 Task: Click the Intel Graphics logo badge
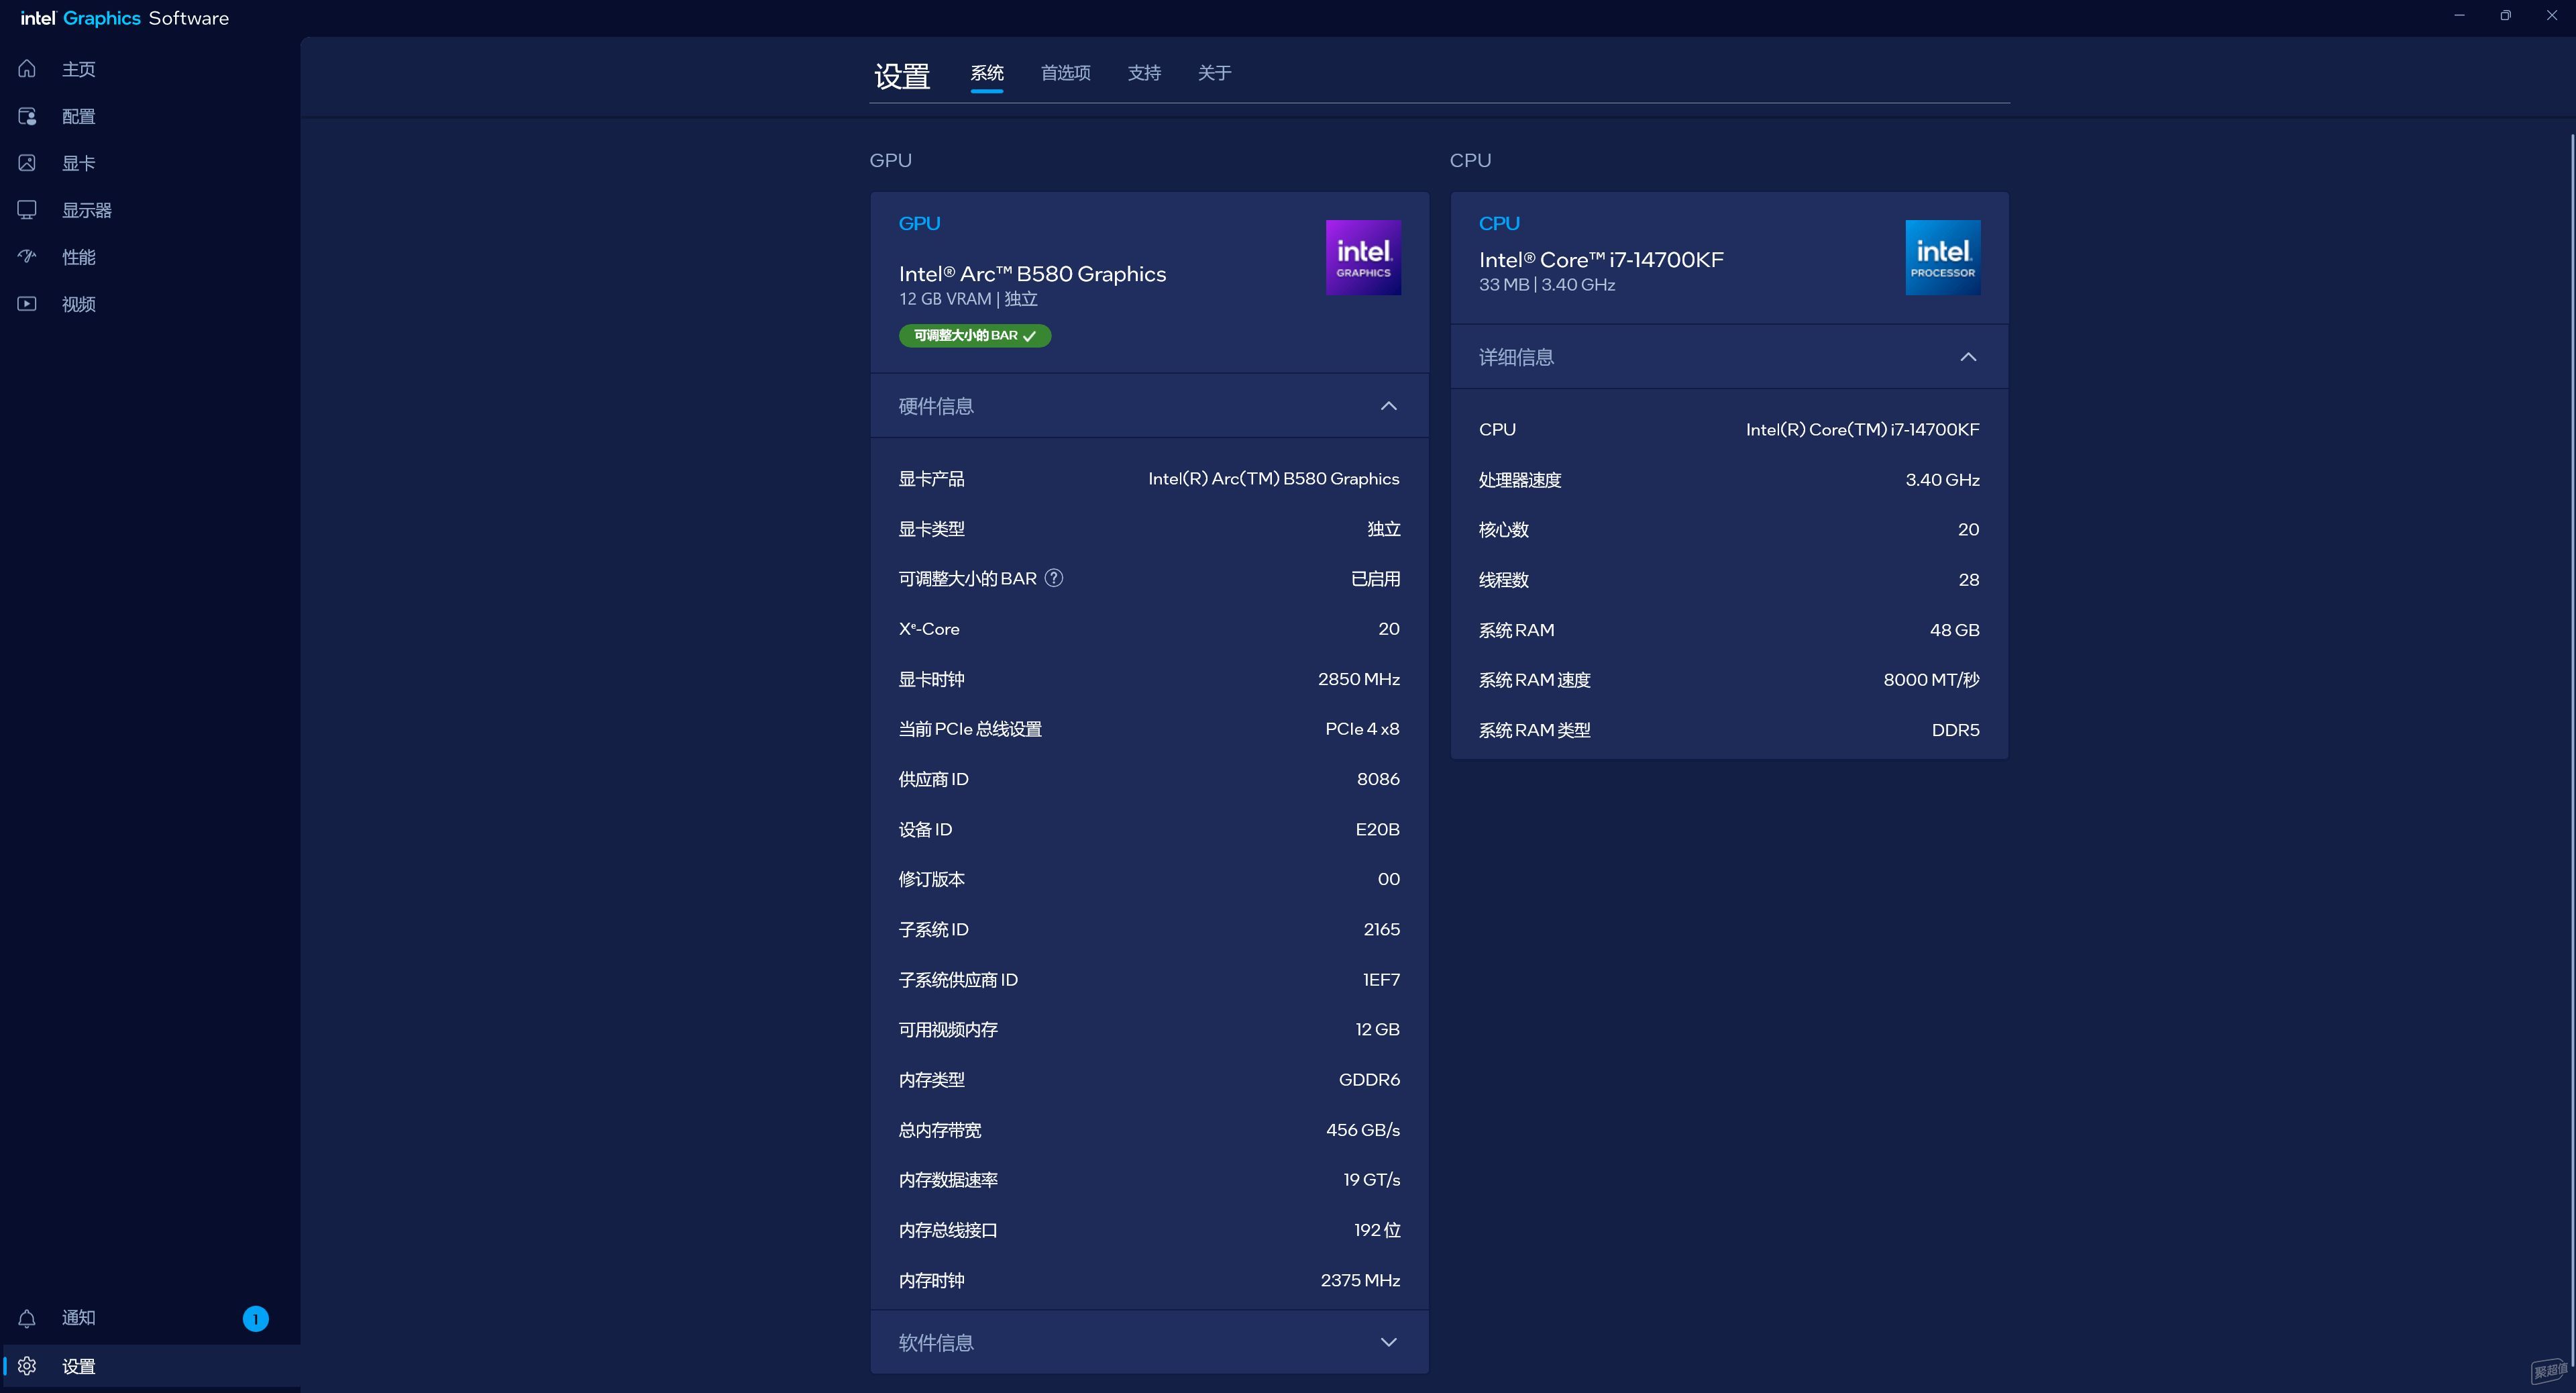pos(1363,257)
